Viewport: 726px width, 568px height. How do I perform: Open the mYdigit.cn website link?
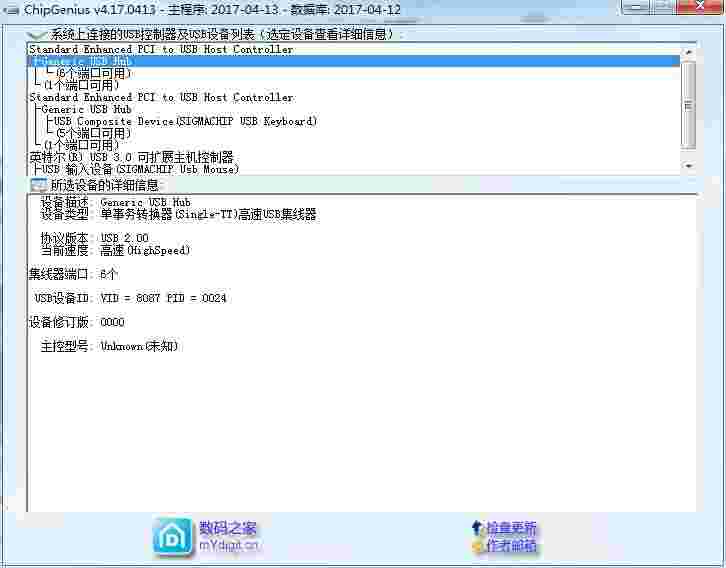point(228,545)
